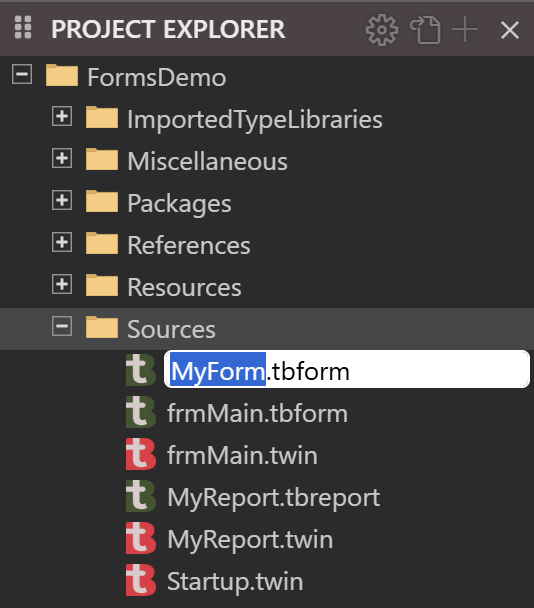Click the Startup.twin red file icon
The height and width of the screenshot is (608, 534).
point(141,580)
